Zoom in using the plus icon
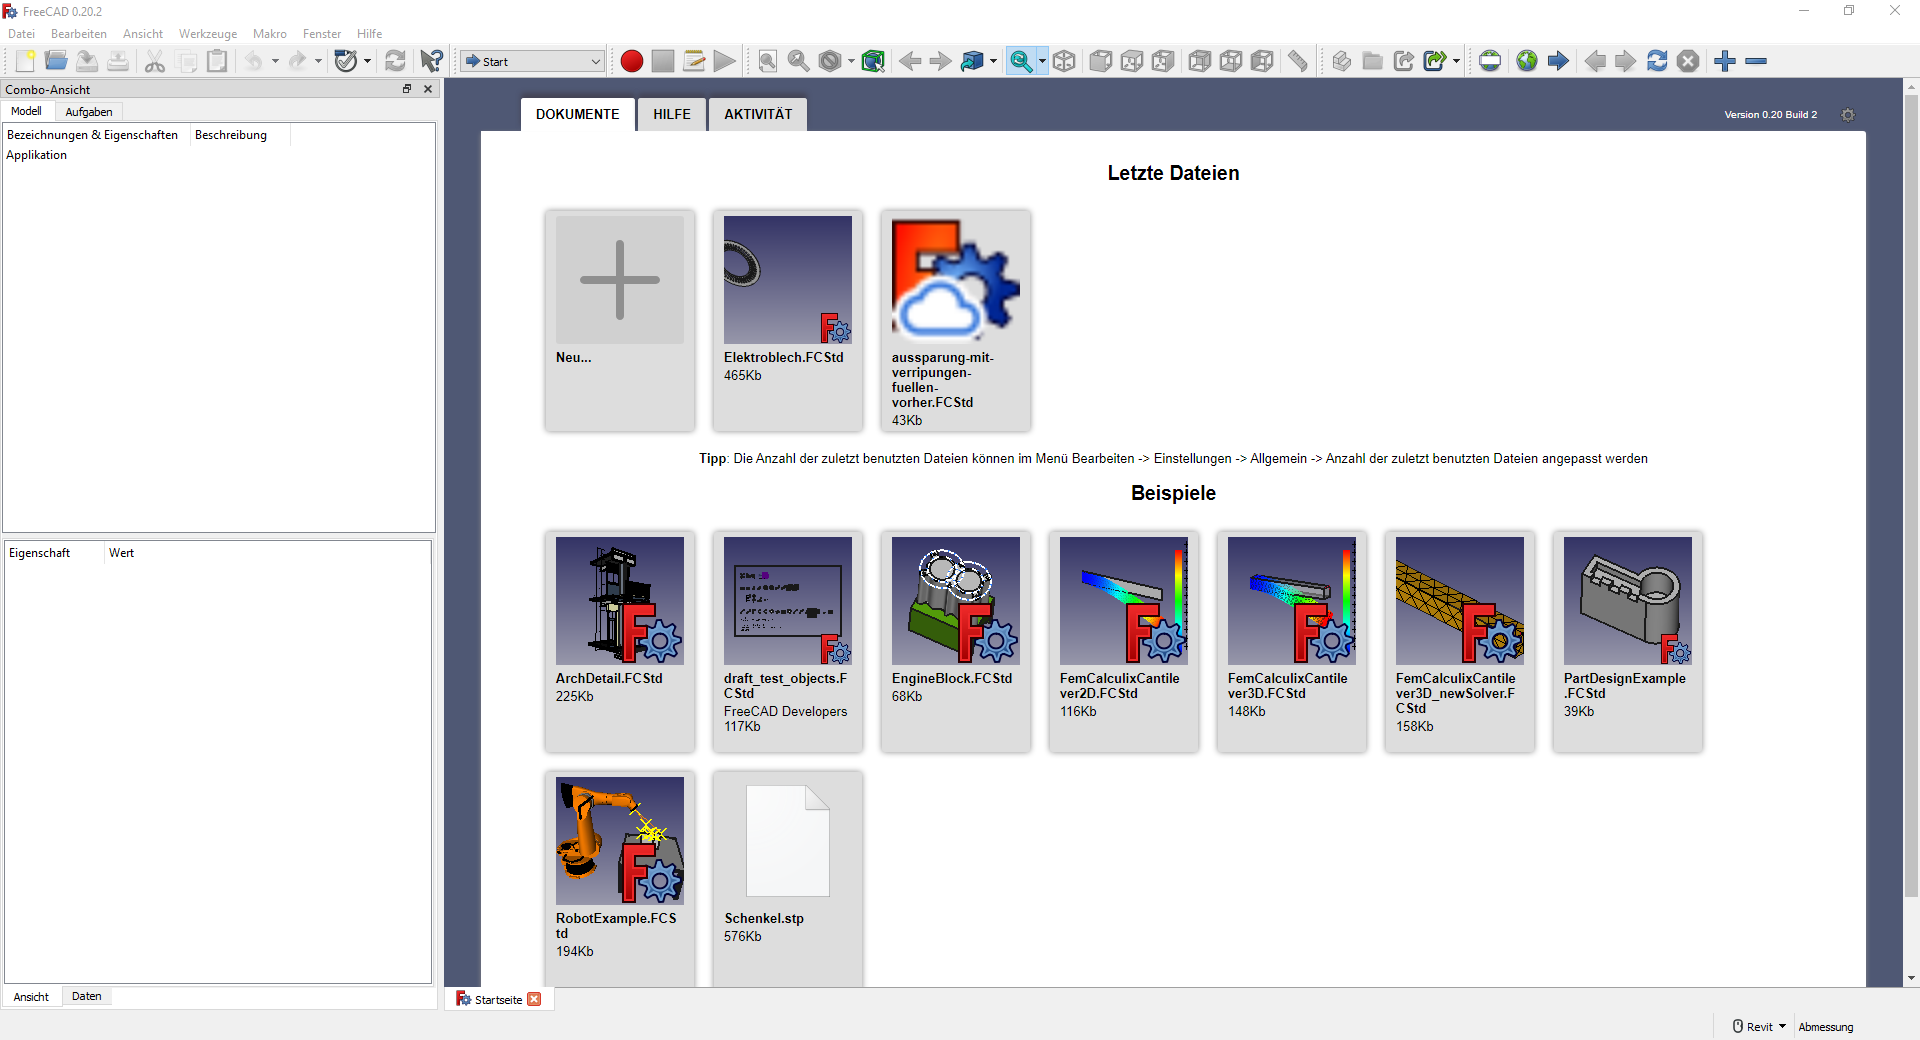The height and width of the screenshot is (1040, 1920). point(1726,61)
